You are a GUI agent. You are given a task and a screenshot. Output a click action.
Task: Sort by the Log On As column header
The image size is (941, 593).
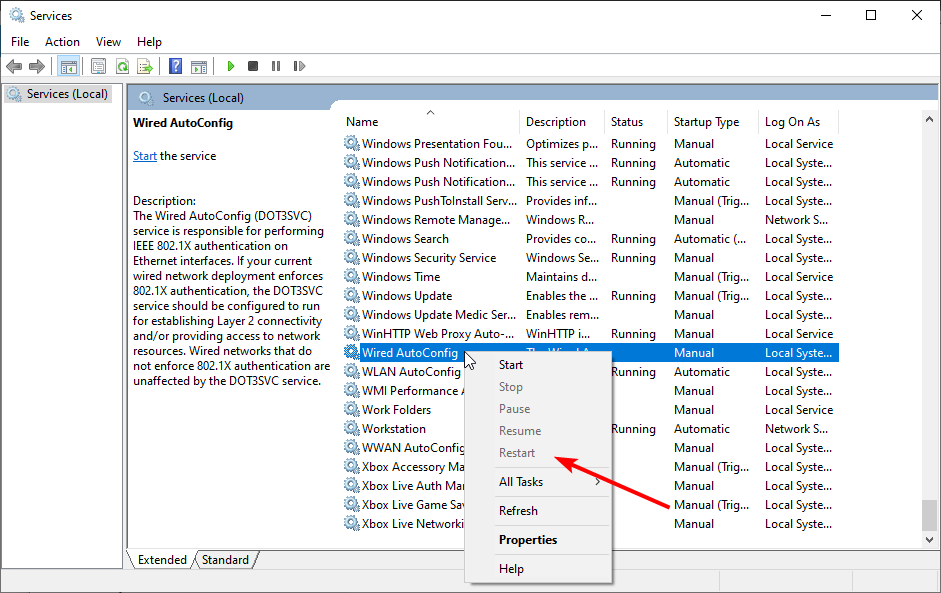(x=798, y=122)
